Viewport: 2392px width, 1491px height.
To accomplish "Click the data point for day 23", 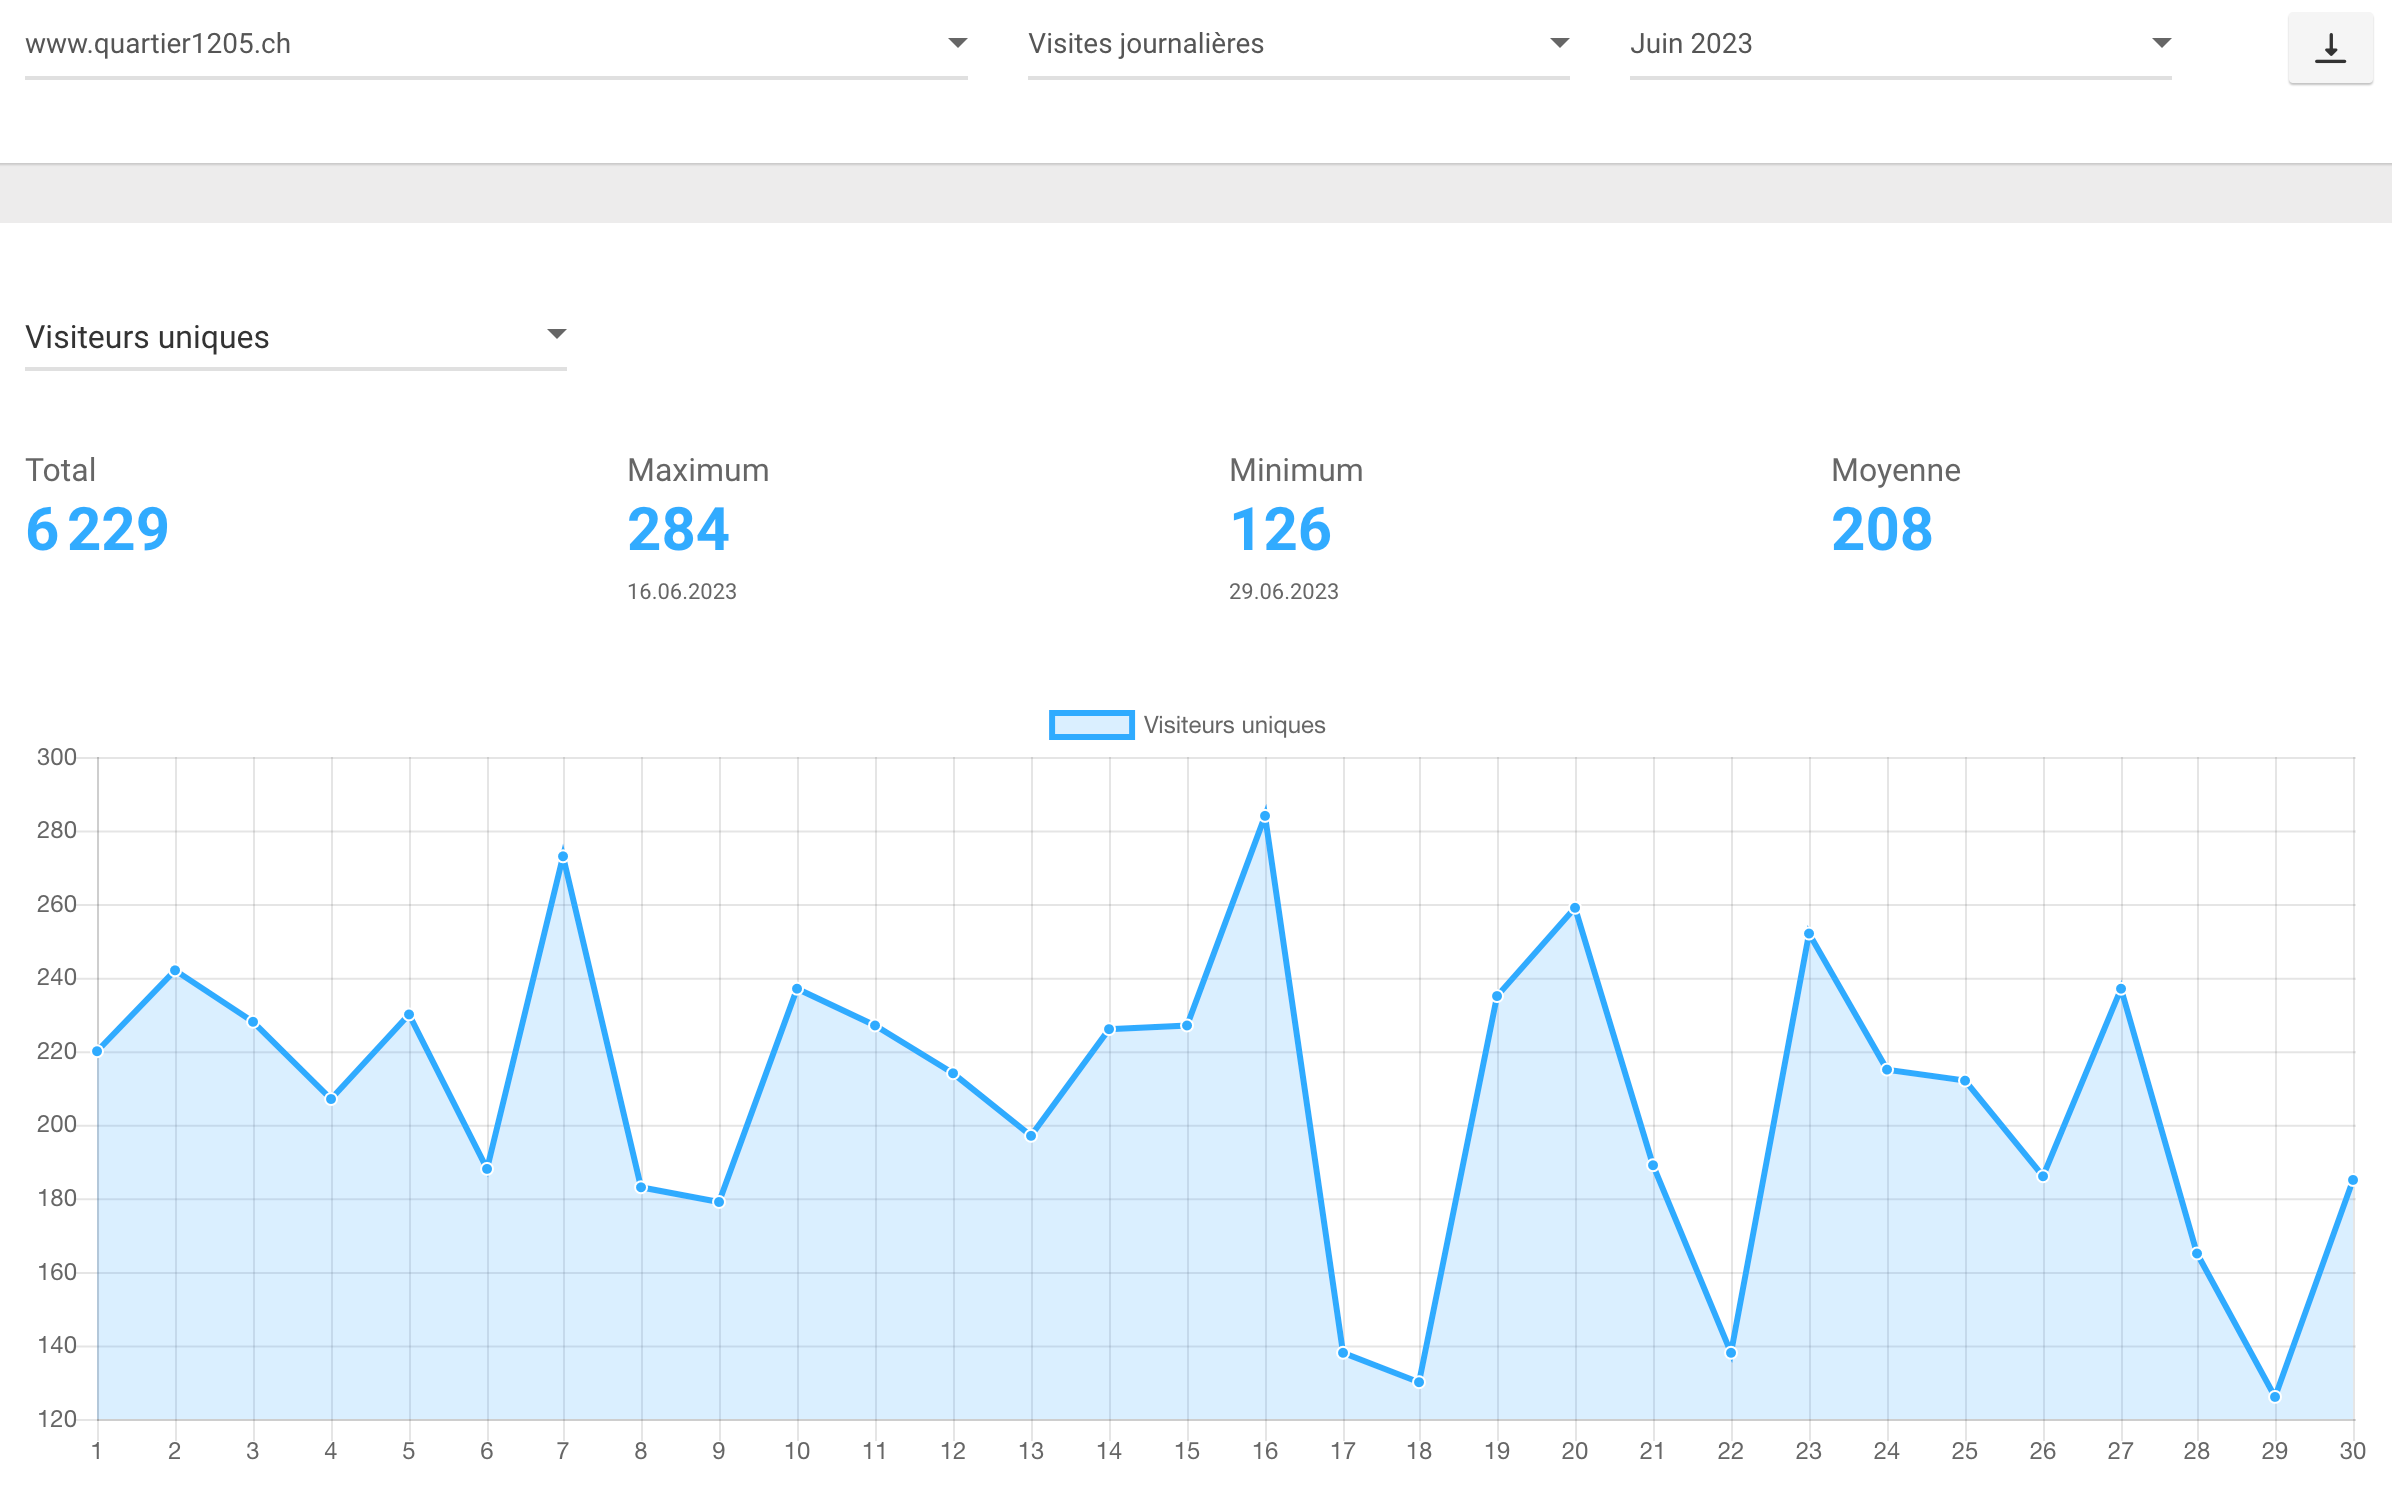I will [x=1809, y=935].
